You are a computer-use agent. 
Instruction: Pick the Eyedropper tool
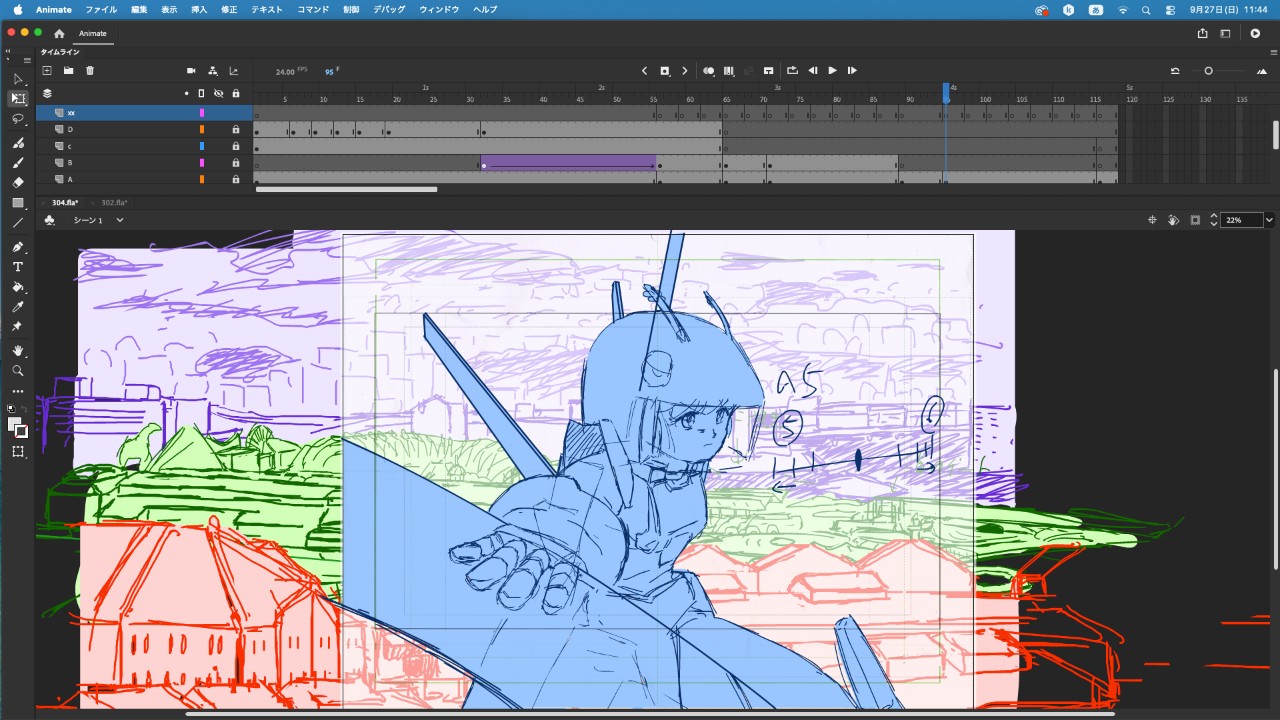(x=18, y=307)
